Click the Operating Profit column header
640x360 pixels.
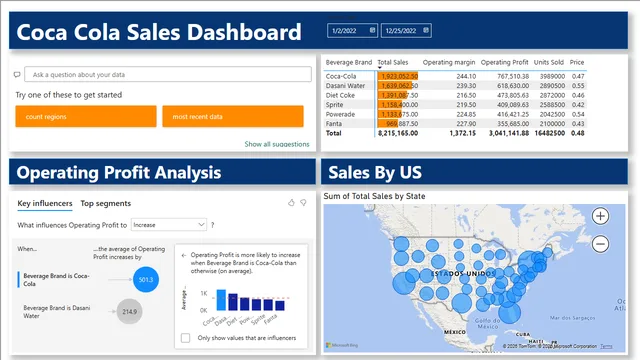pyautogui.click(x=504, y=62)
